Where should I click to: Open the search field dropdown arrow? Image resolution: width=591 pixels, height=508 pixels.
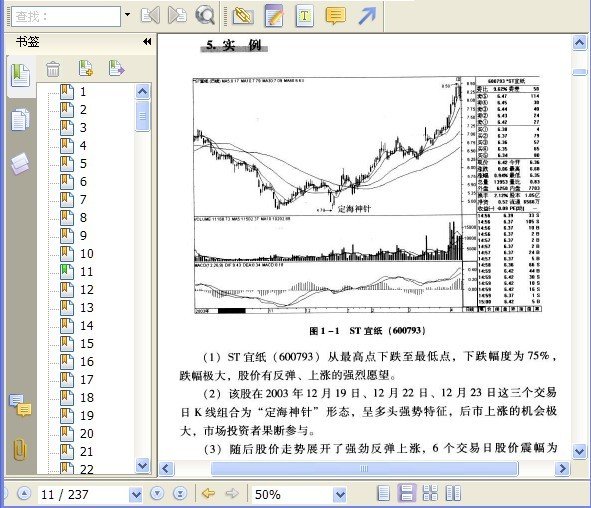pyautogui.click(x=127, y=15)
